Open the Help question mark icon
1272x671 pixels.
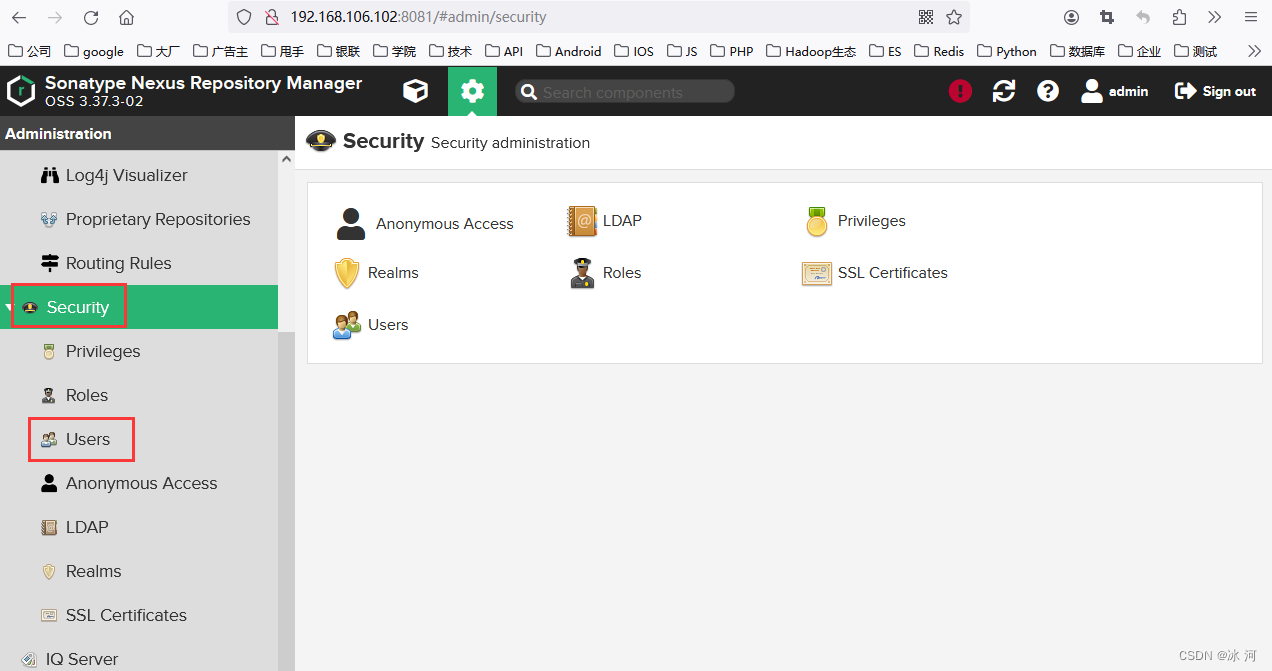click(x=1047, y=91)
